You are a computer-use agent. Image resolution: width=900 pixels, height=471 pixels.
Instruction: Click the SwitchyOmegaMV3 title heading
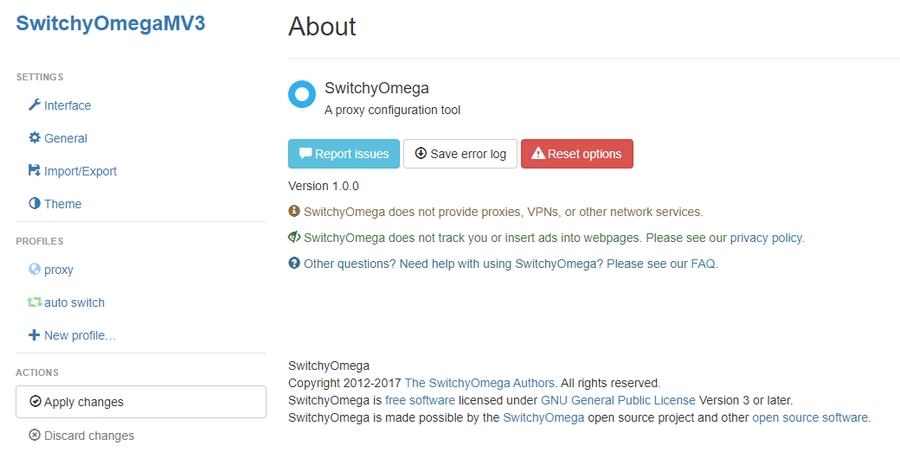click(110, 24)
